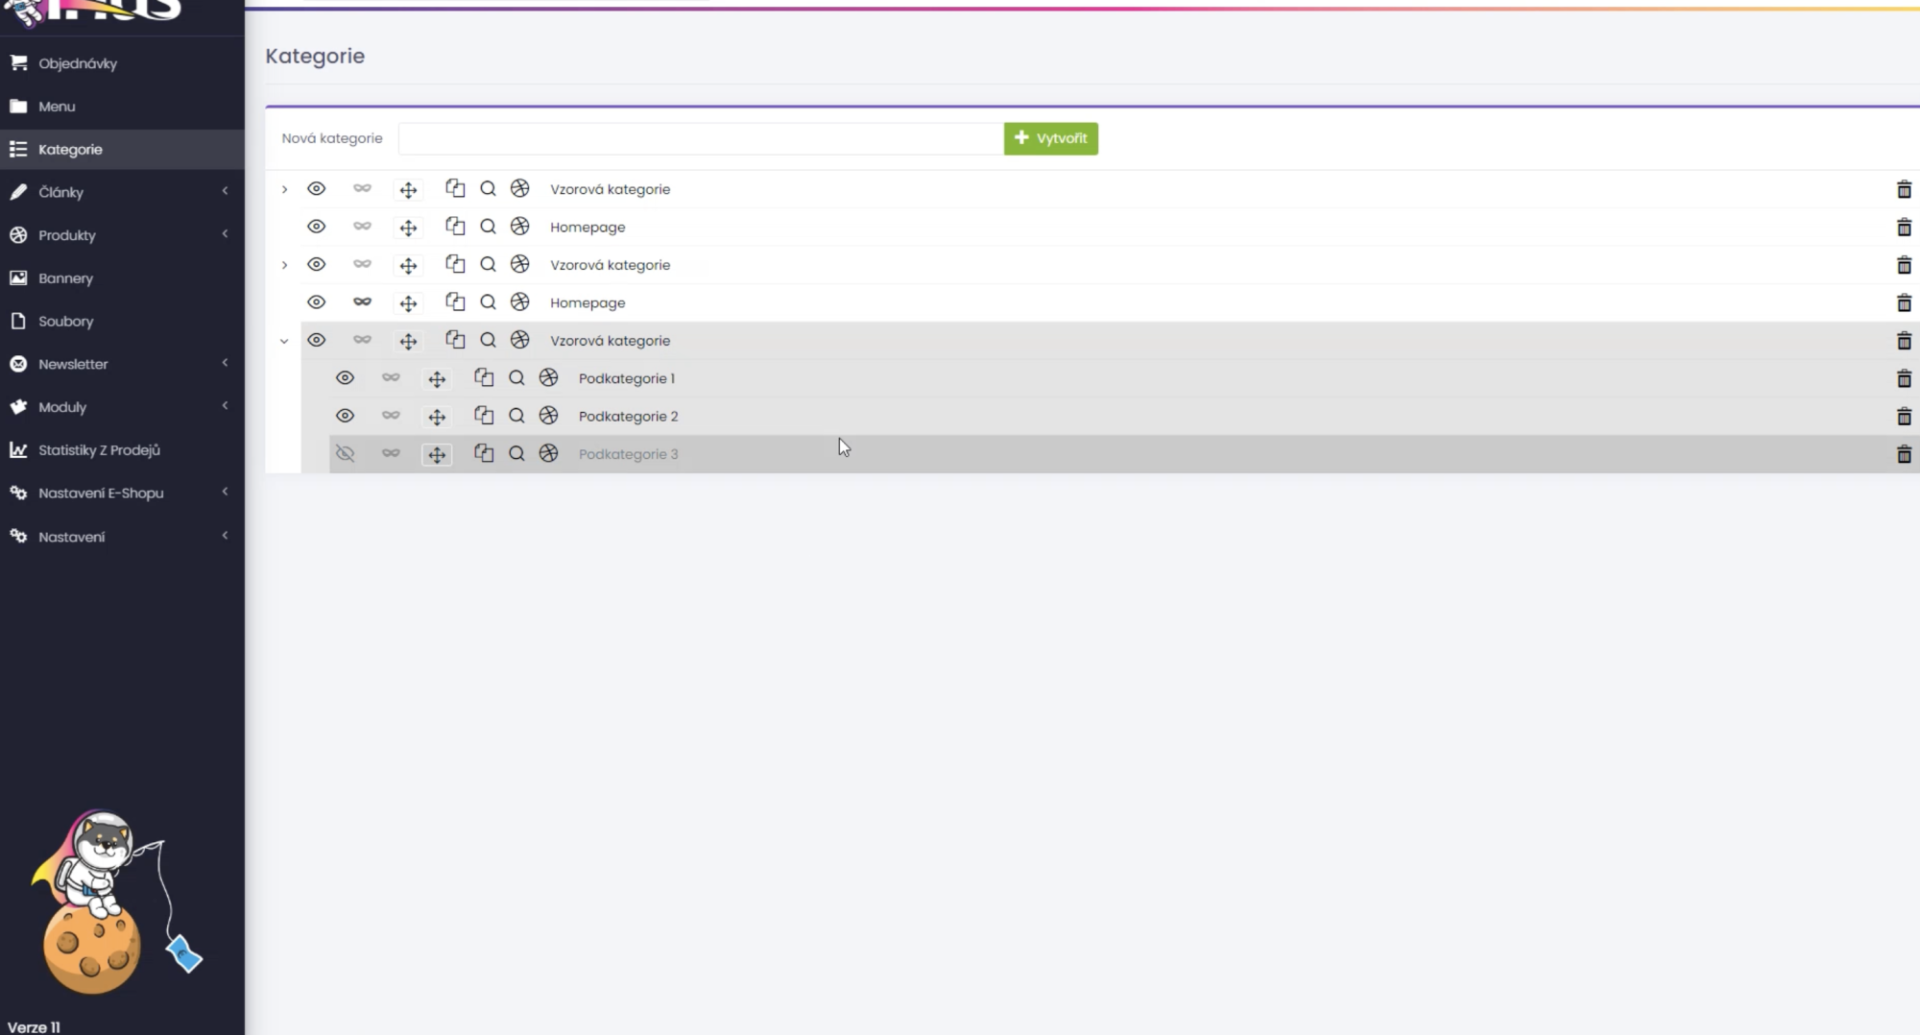Click name of expanded Vzorová kategorie row
Screen dimensions: 1920x1035
pos(610,341)
